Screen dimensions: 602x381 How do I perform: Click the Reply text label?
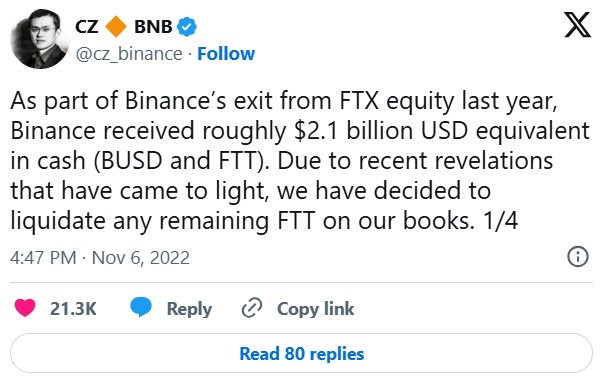(189, 309)
